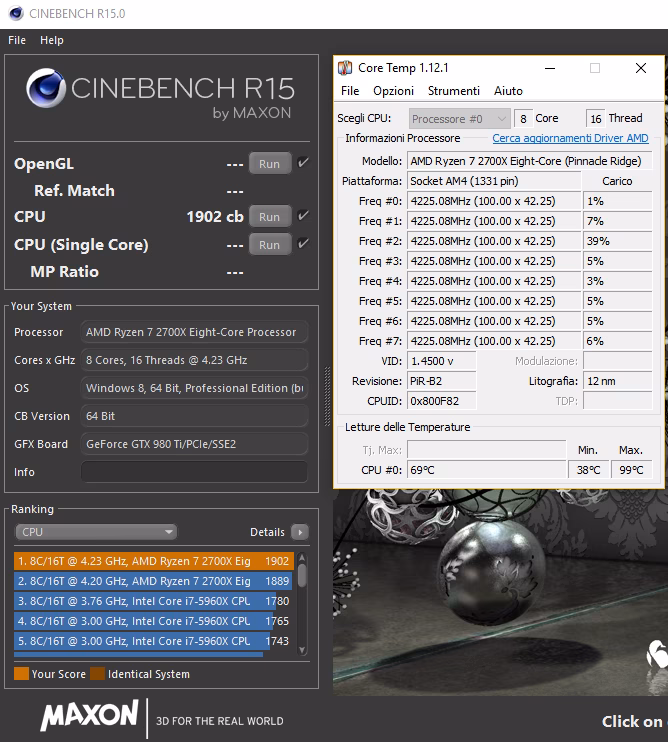Toggle the CPU test checkbox

coord(303,216)
